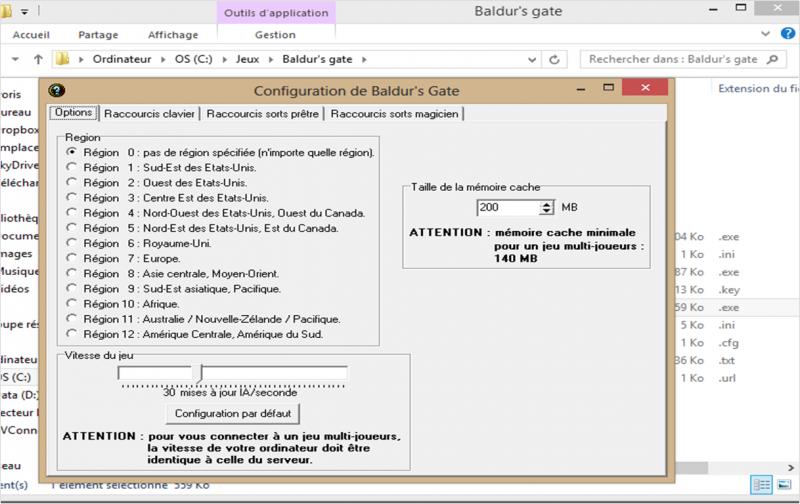This screenshot has height=504, width=800.
Task: Choose Région 9 Sud-Est asiatique, Pacifique
Action: [173, 289]
